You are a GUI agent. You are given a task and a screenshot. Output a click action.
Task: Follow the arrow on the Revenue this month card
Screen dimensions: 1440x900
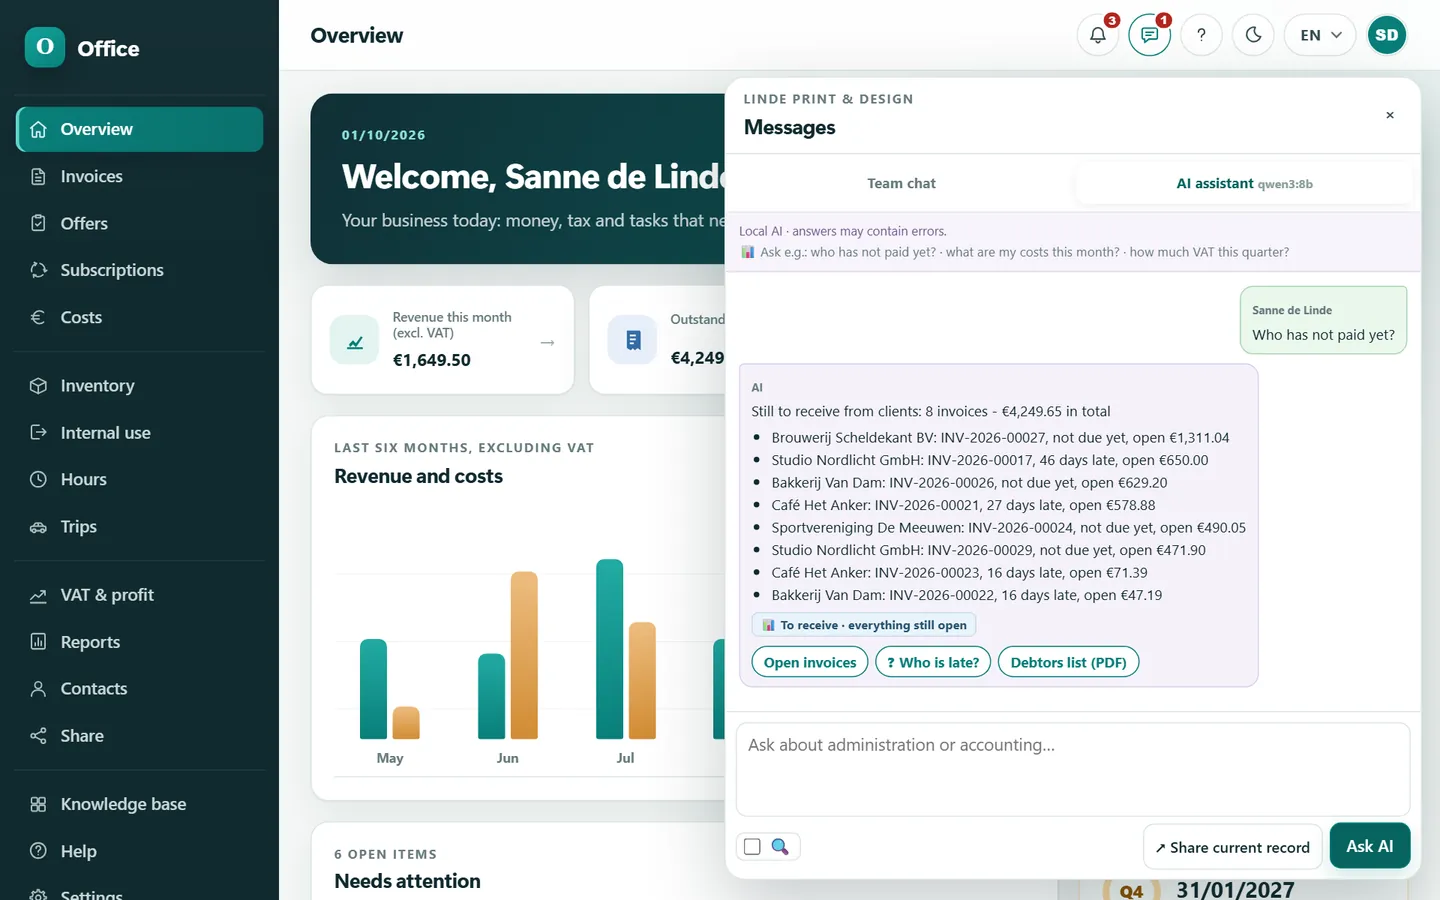[547, 342]
